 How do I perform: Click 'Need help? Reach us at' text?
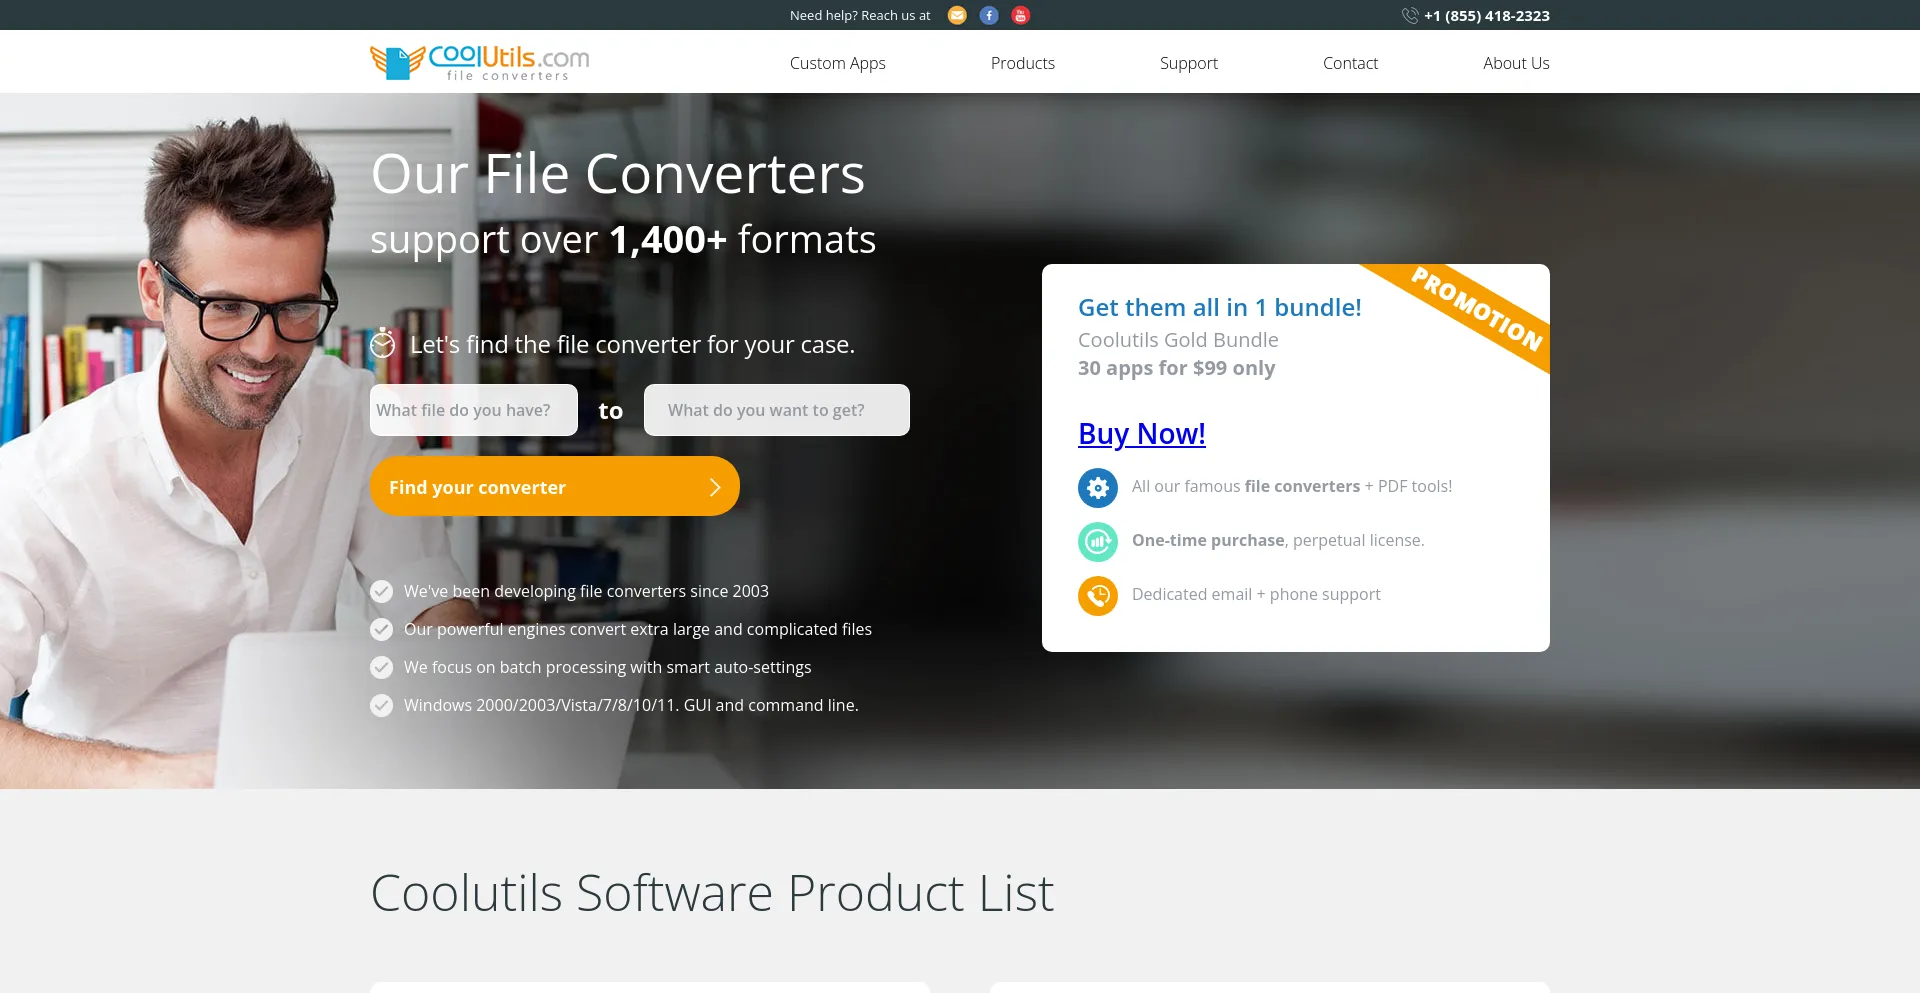[x=860, y=15]
